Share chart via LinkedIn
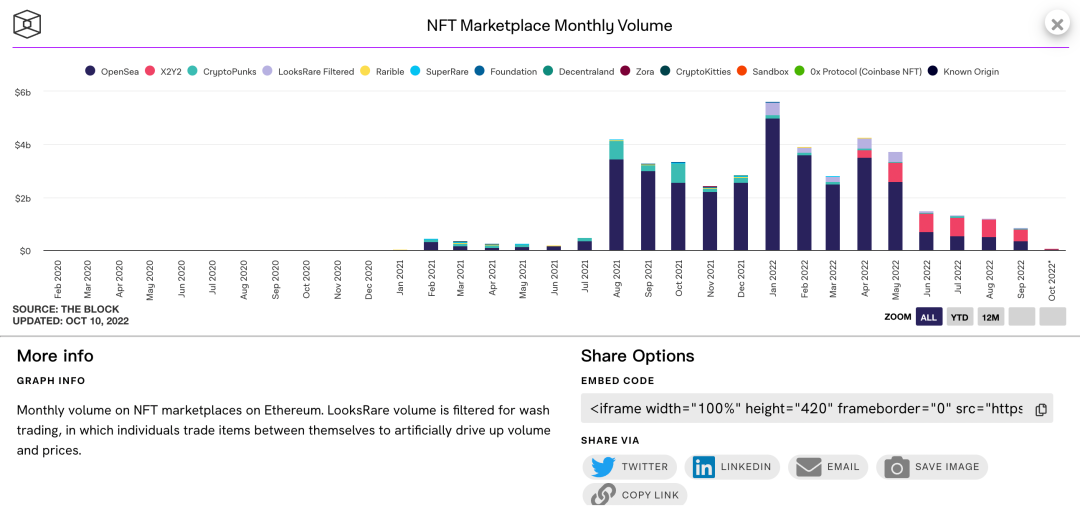 pyautogui.click(x=732, y=467)
